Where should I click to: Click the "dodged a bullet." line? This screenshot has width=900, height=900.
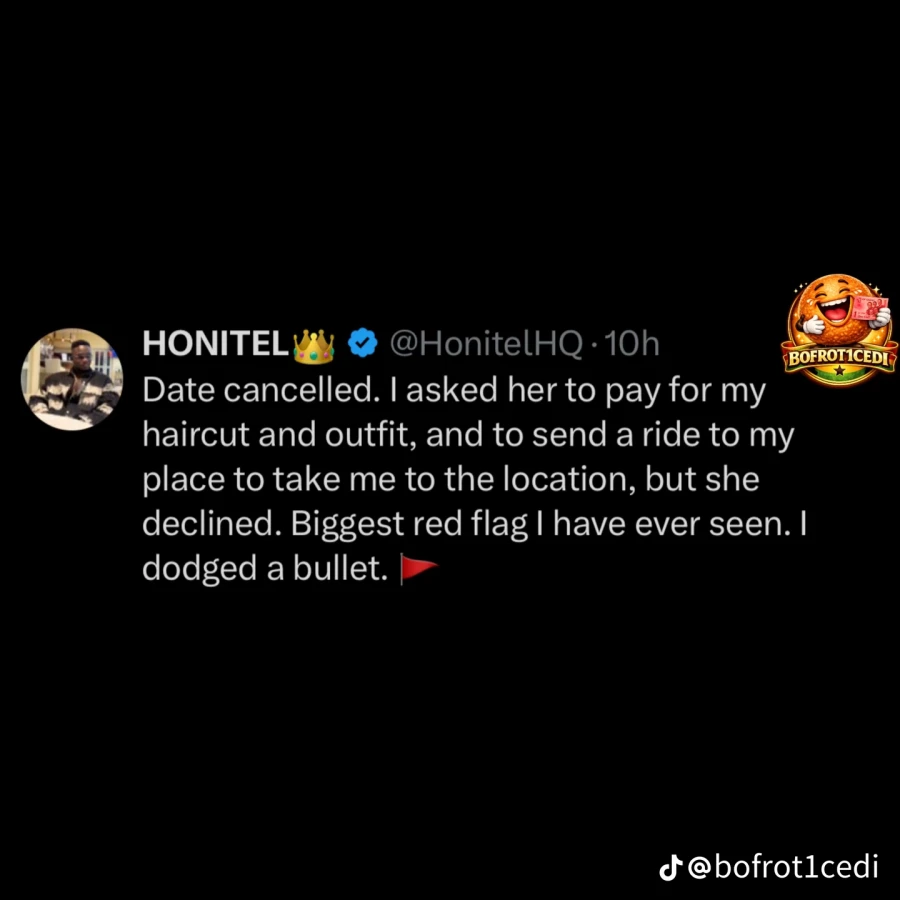265,569
